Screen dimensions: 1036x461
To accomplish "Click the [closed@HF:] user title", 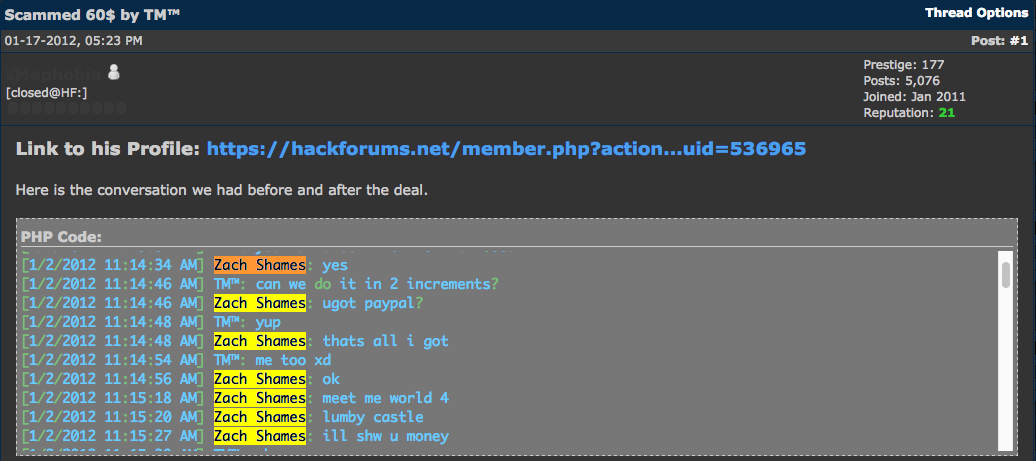I will point(46,92).
